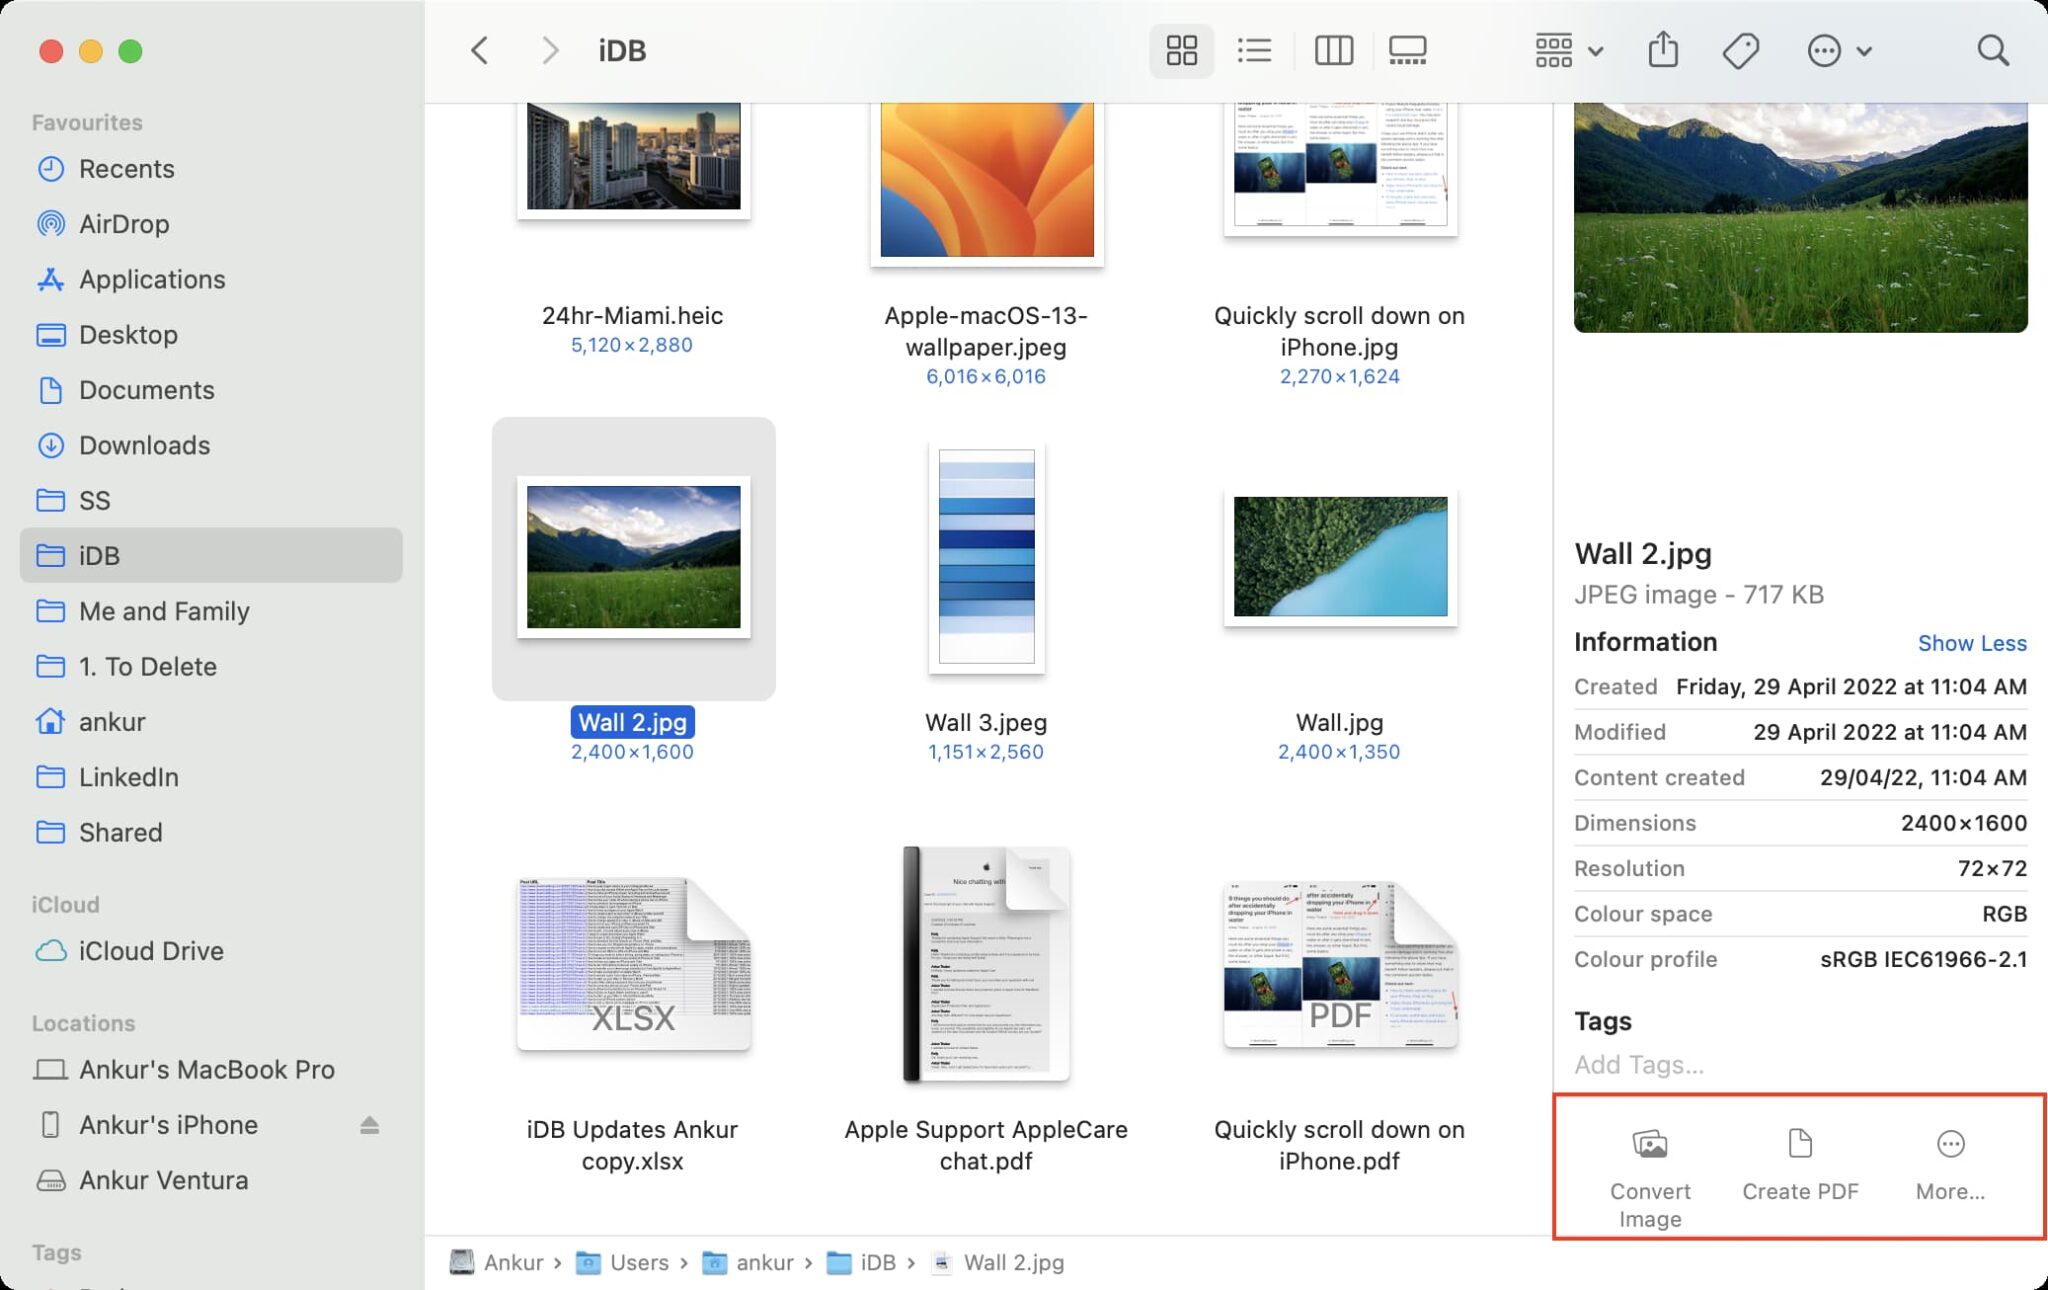Image resolution: width=2048 pixels, height=1290 pixels.
Task: Click the Wall 2.jpg file name label
Action: [633, 722]
